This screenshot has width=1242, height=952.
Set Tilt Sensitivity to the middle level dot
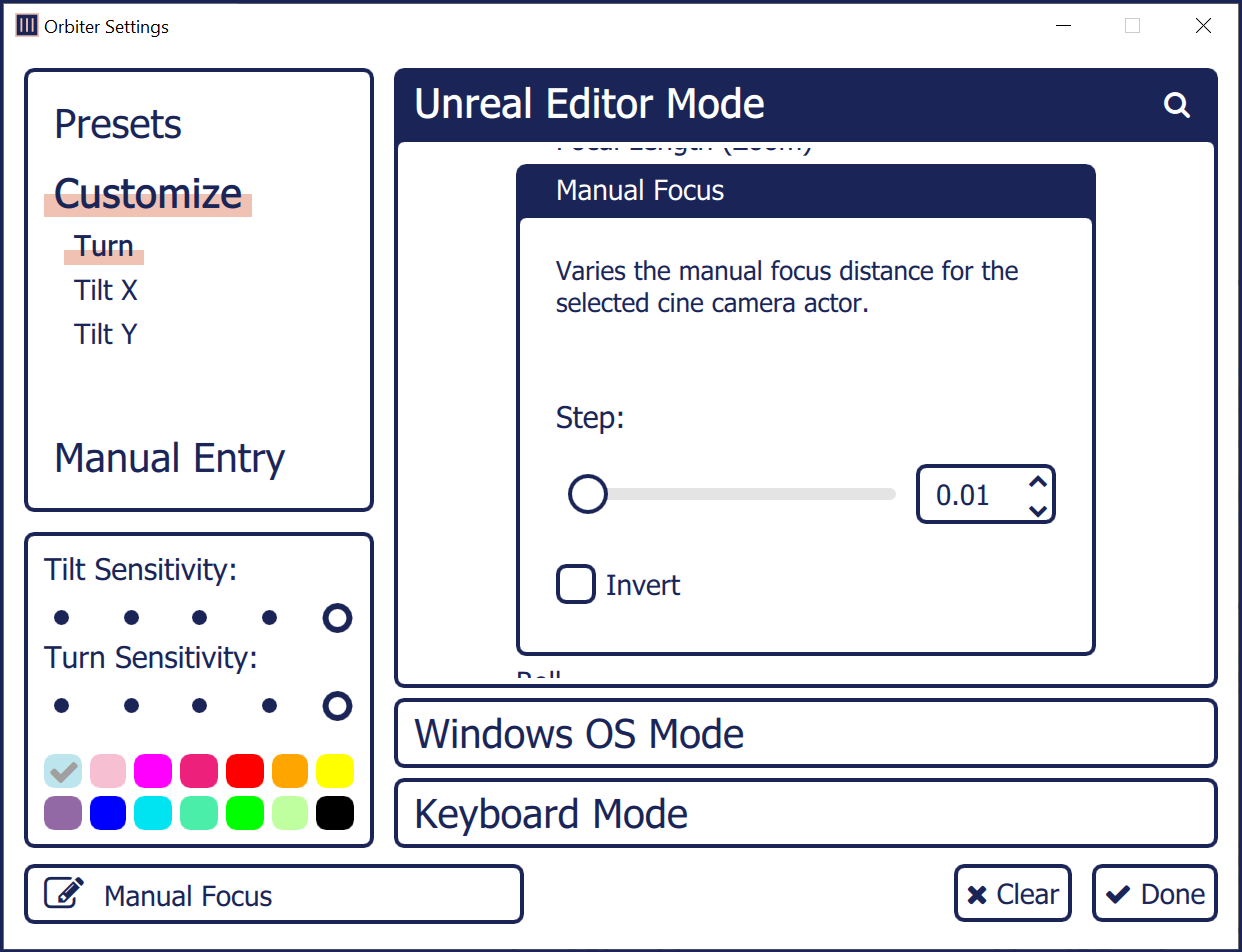(x=200, y=618)
